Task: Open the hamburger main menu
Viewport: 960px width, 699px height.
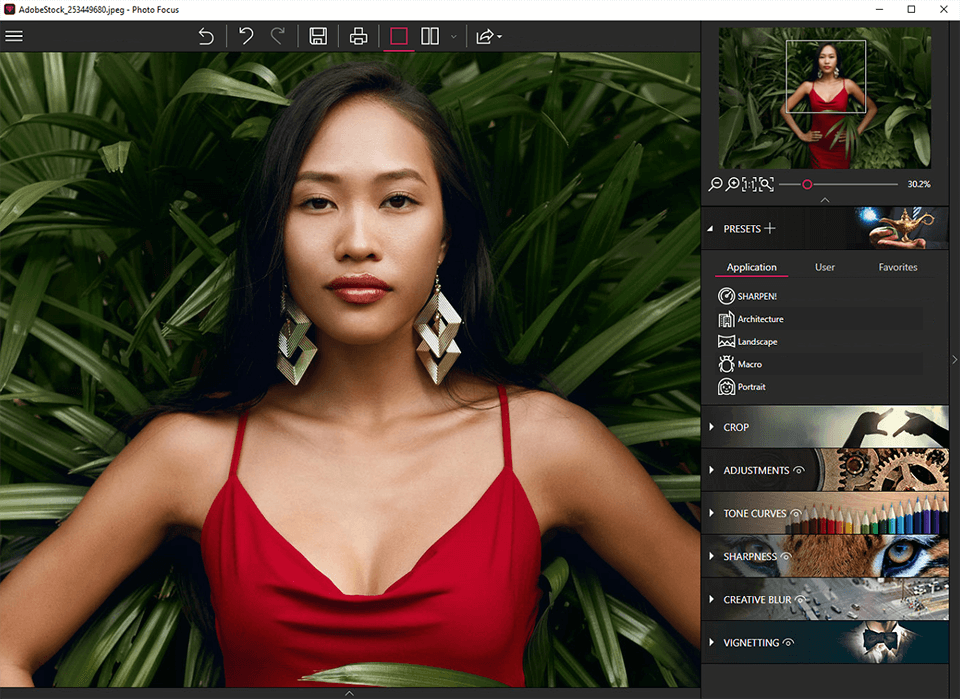Action: click(x=14, y=37)
